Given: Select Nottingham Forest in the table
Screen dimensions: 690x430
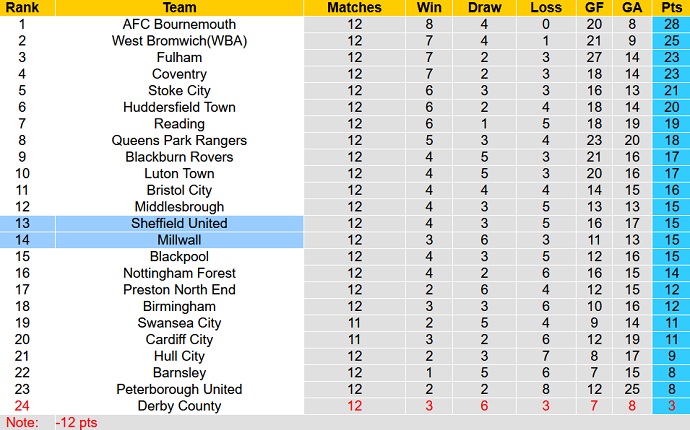Looking at the screenshot, I should [x=179, y=273].
